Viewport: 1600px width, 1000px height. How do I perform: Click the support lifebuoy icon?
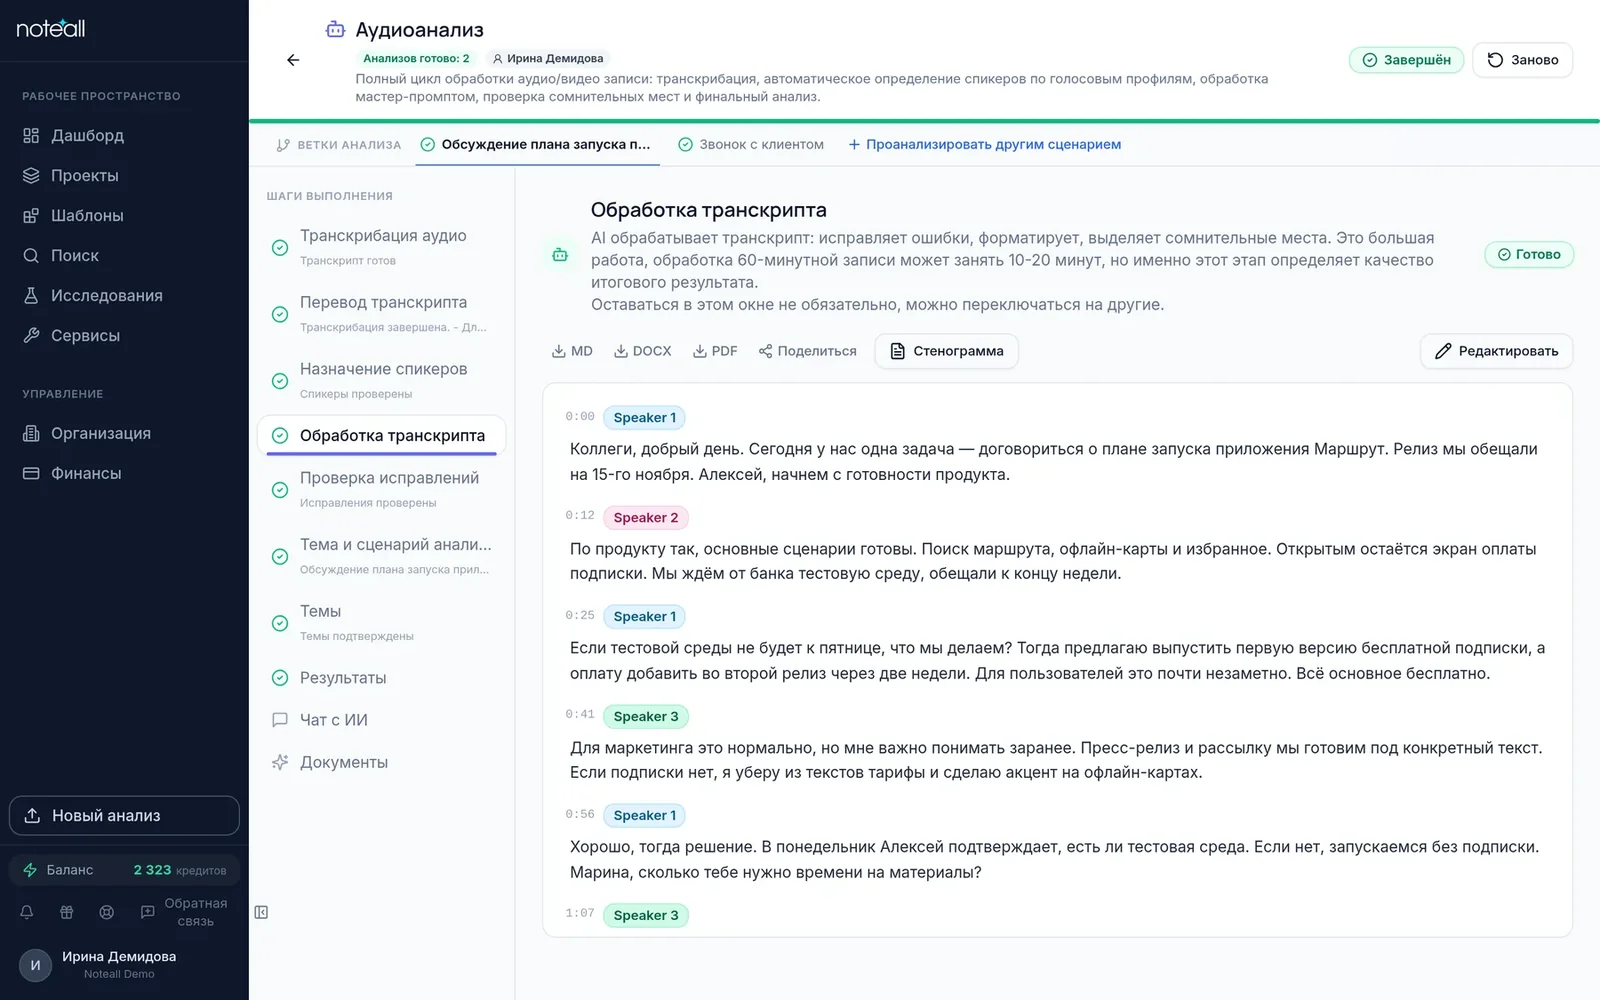coord(107,912)
